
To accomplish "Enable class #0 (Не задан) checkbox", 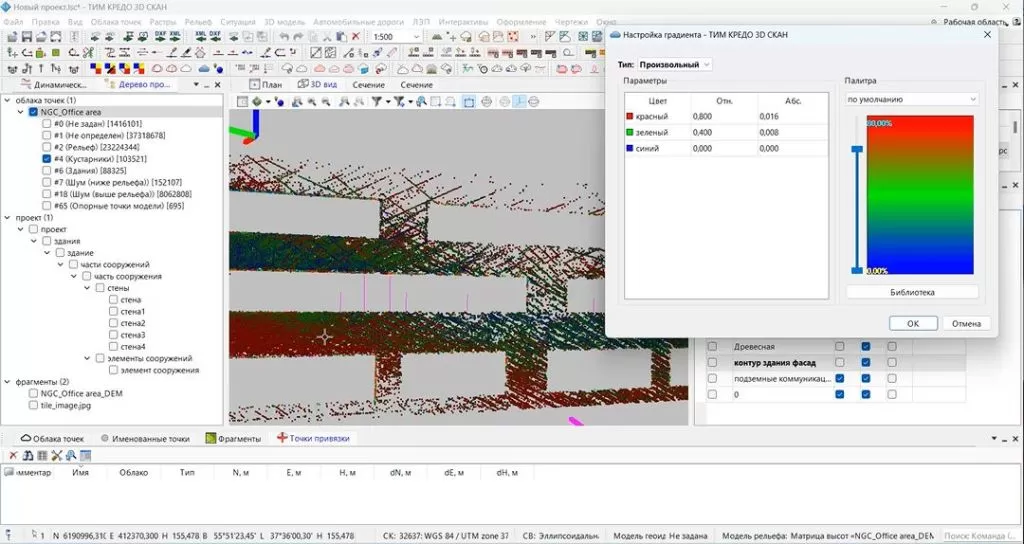I will tap(46, 123).
